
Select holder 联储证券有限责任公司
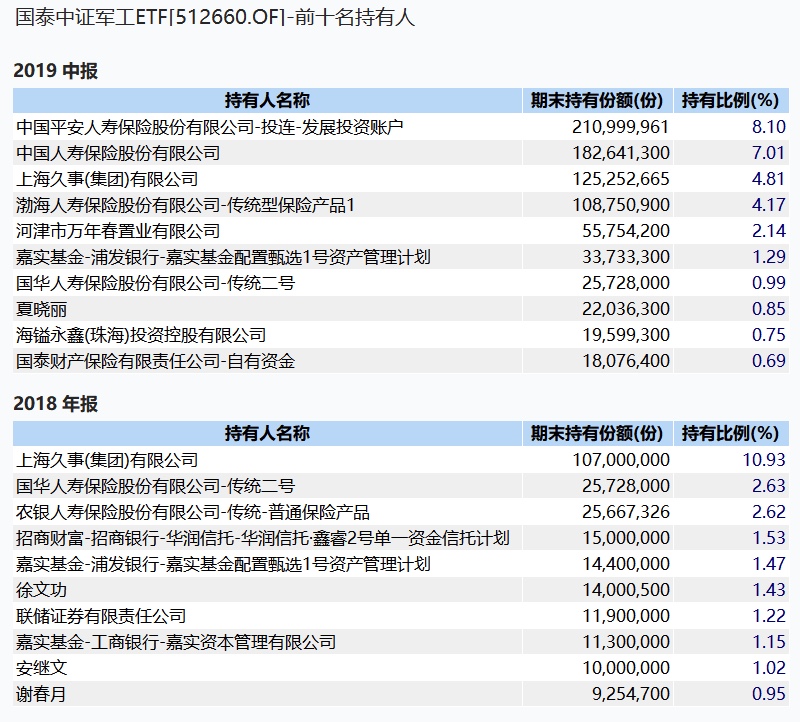coord(101,616)
